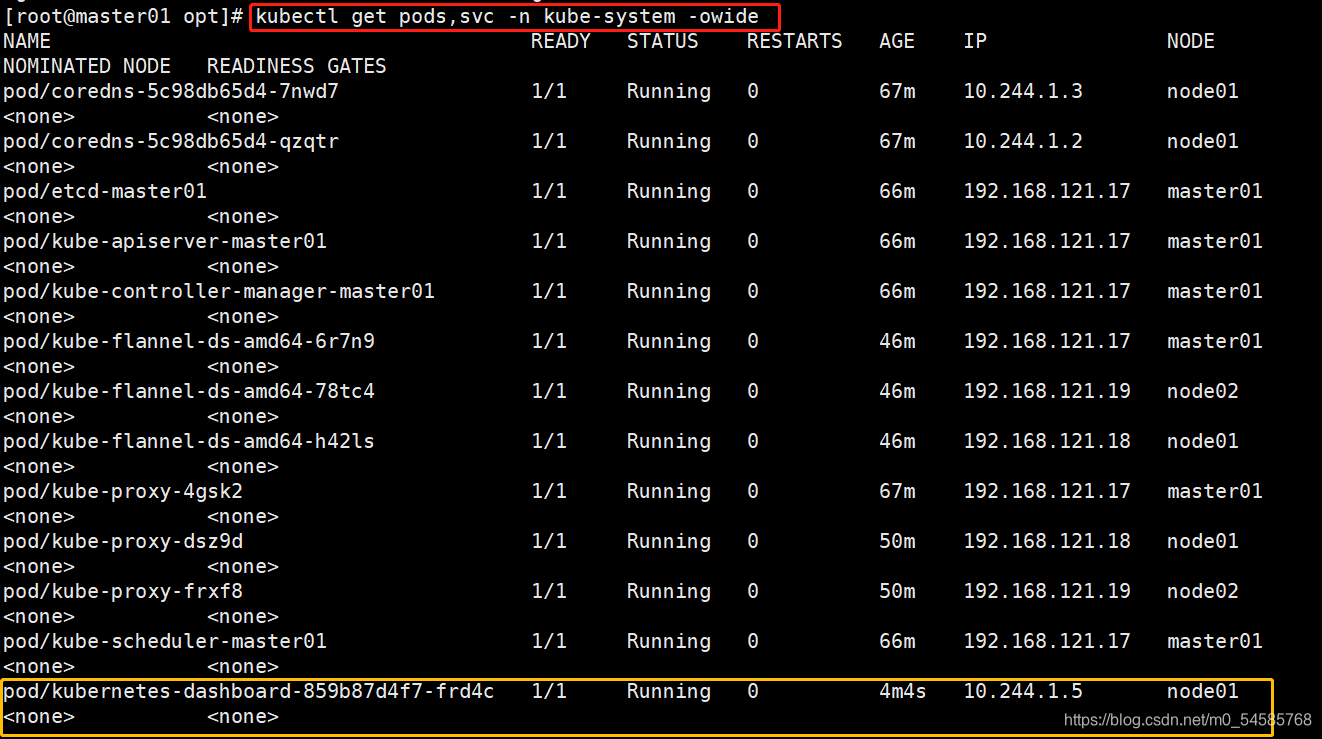Click restarts value 0 for kube-scheduler-master01
This screenshot has height=739, width=1322.
coord(753,641)
